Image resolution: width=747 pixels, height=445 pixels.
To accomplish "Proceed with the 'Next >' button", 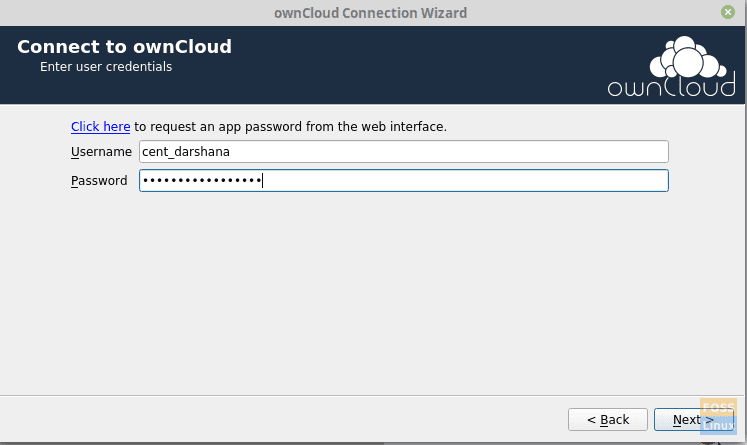I will coord(694,419).
